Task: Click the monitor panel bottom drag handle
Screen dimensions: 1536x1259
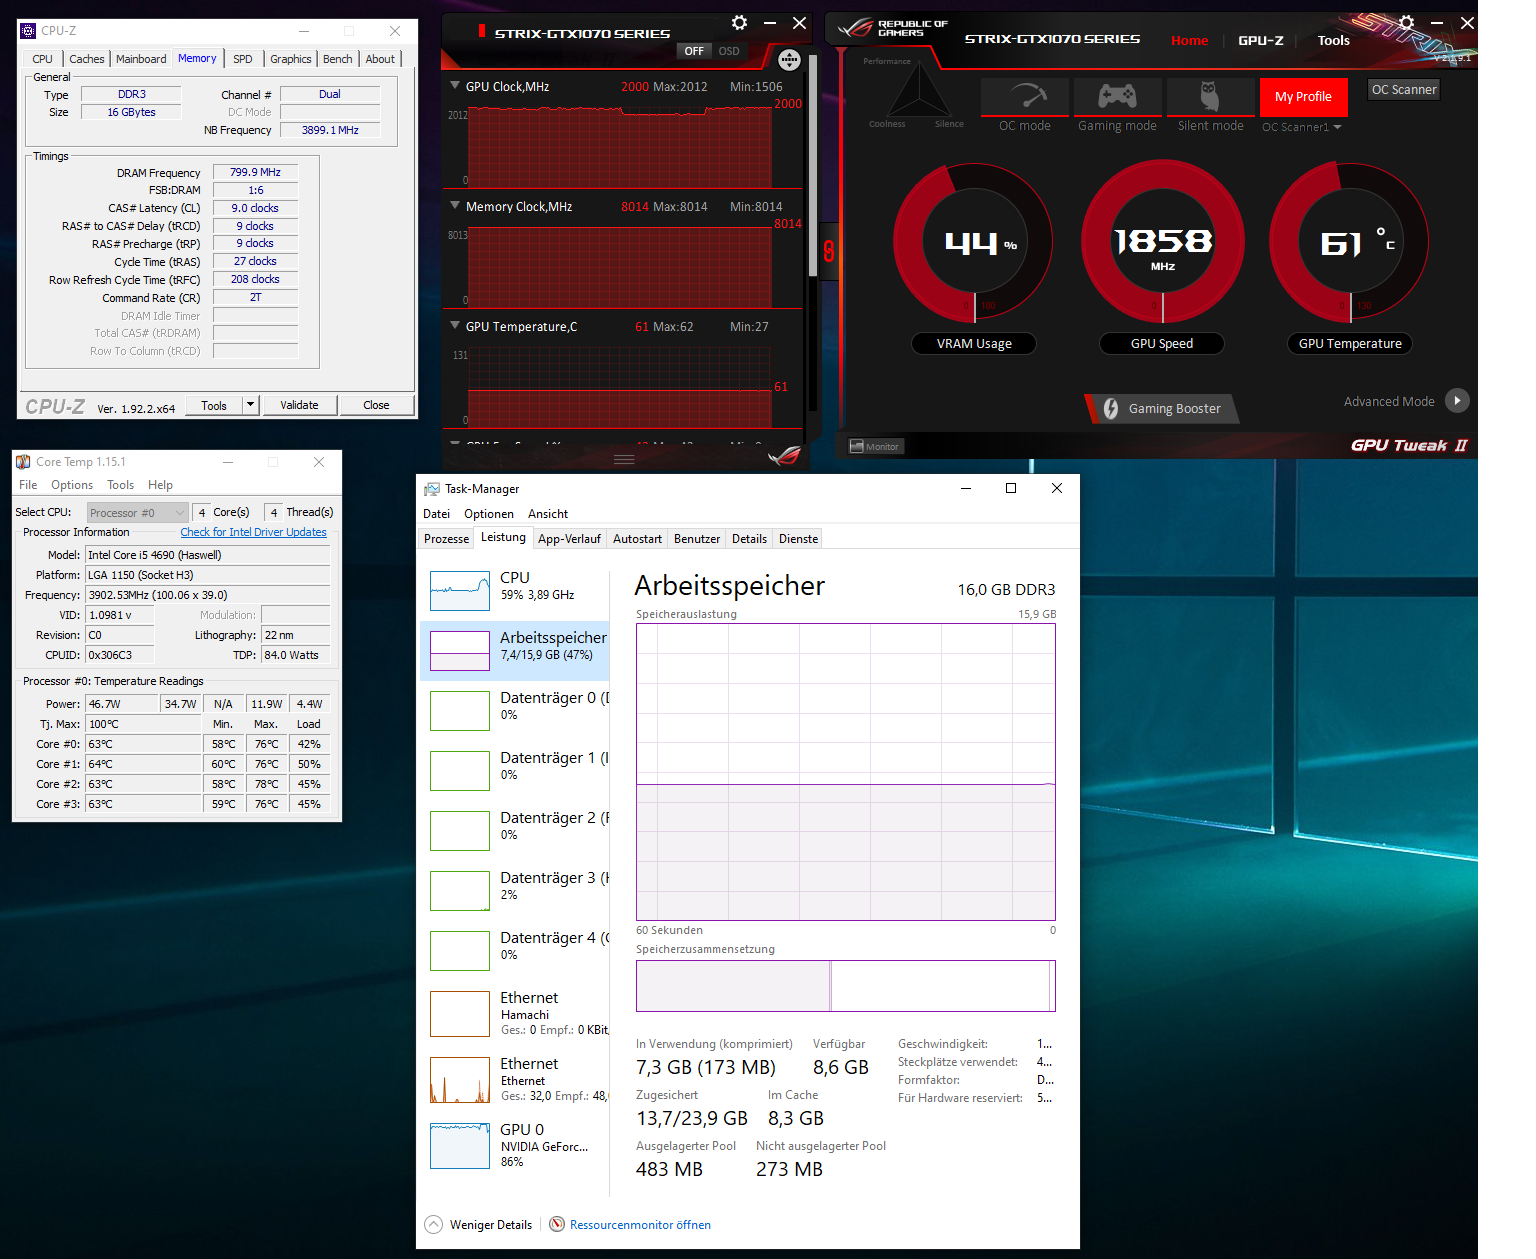Action: 624,460
